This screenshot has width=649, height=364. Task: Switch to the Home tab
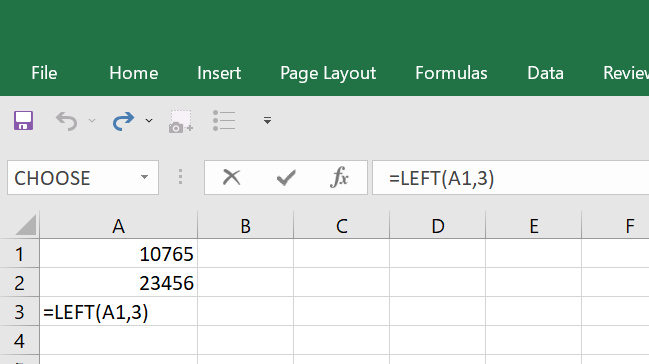point(134,73)
